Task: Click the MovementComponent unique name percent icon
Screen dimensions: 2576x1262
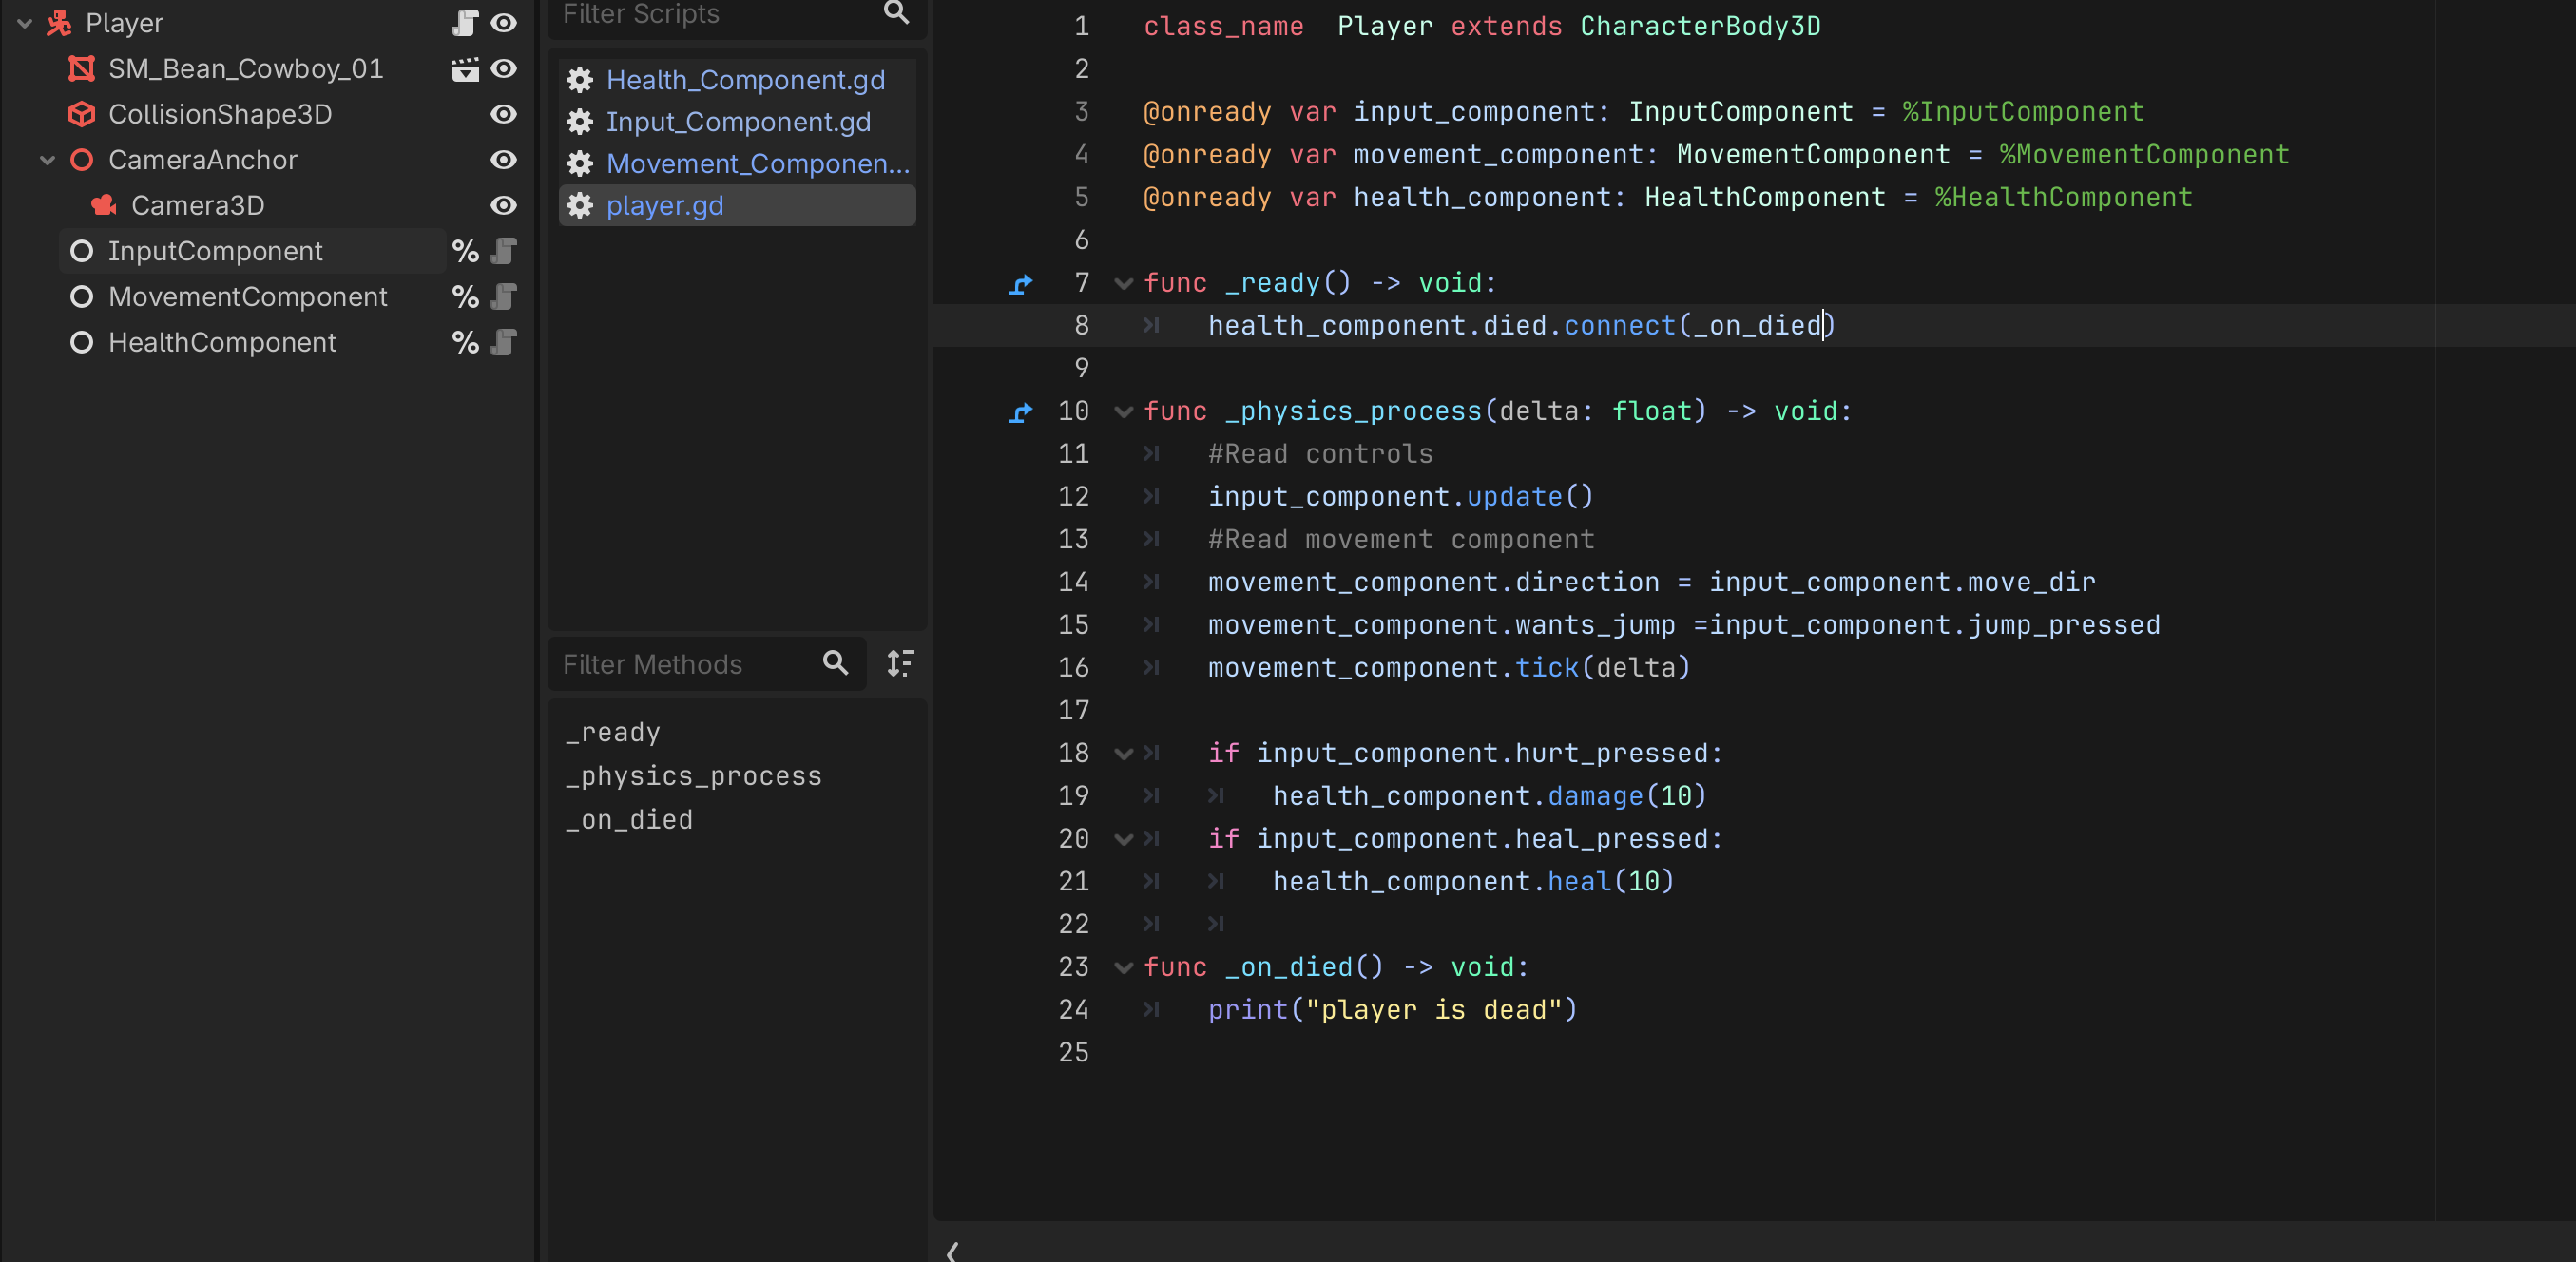Action: click(x=465, y=297)
